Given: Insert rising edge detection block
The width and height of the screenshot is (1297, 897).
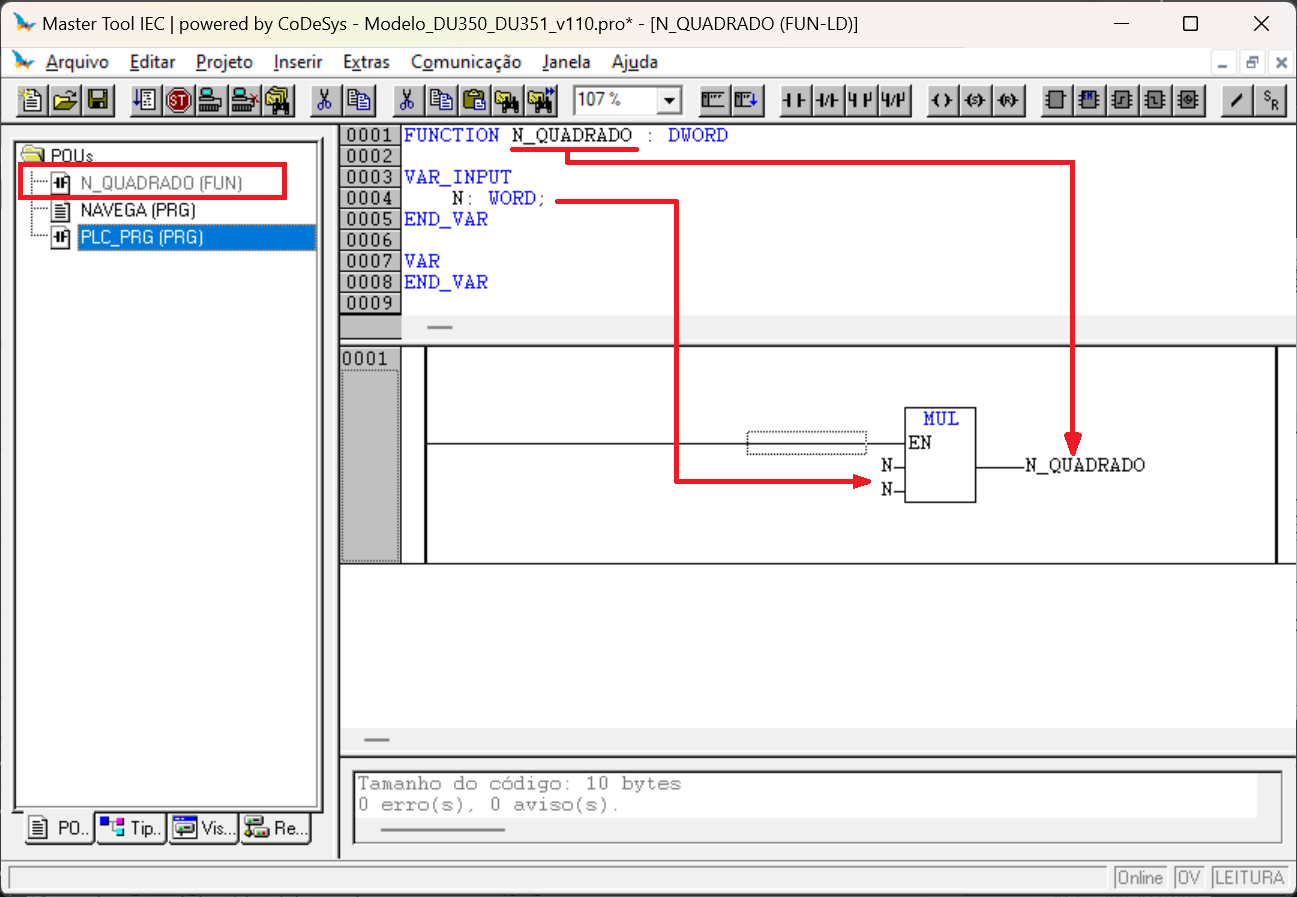Looking at the screenshot, I should [1122, 100].
